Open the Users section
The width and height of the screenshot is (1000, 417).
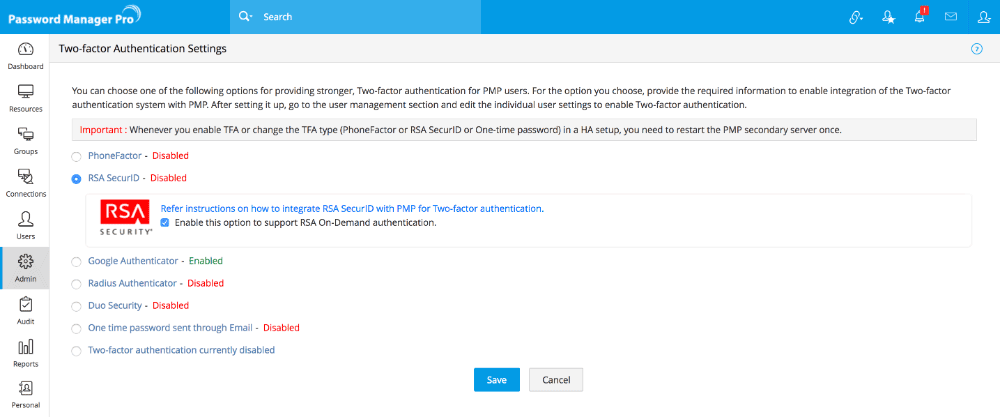pos(25,225)
